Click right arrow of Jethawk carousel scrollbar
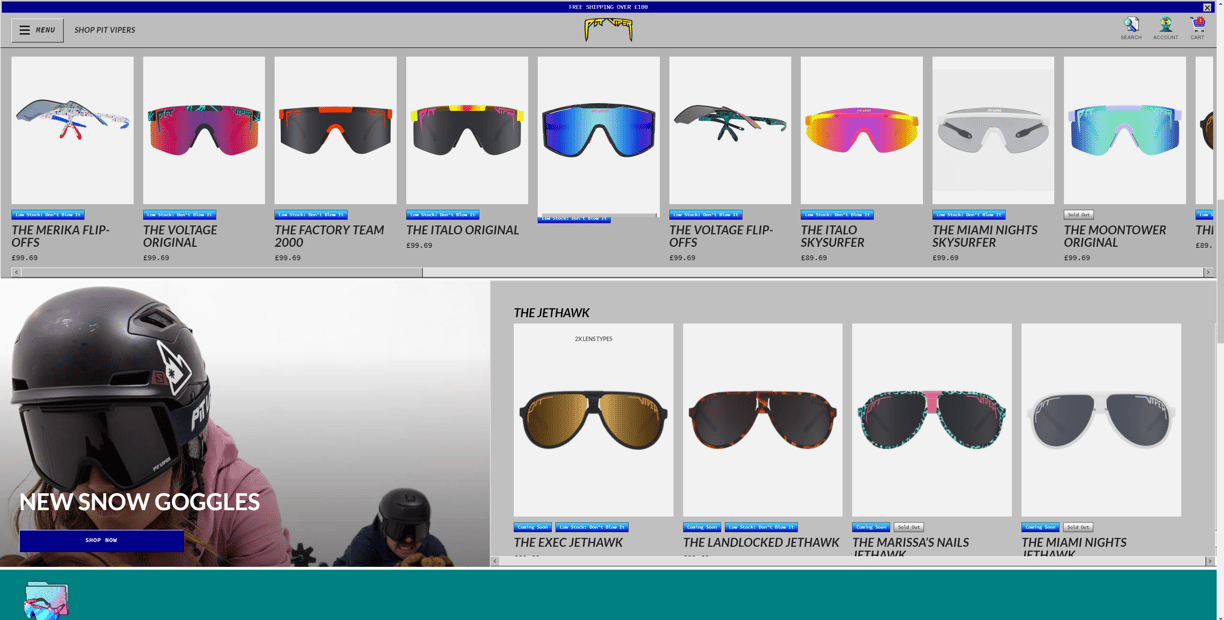 point(1209,561)
